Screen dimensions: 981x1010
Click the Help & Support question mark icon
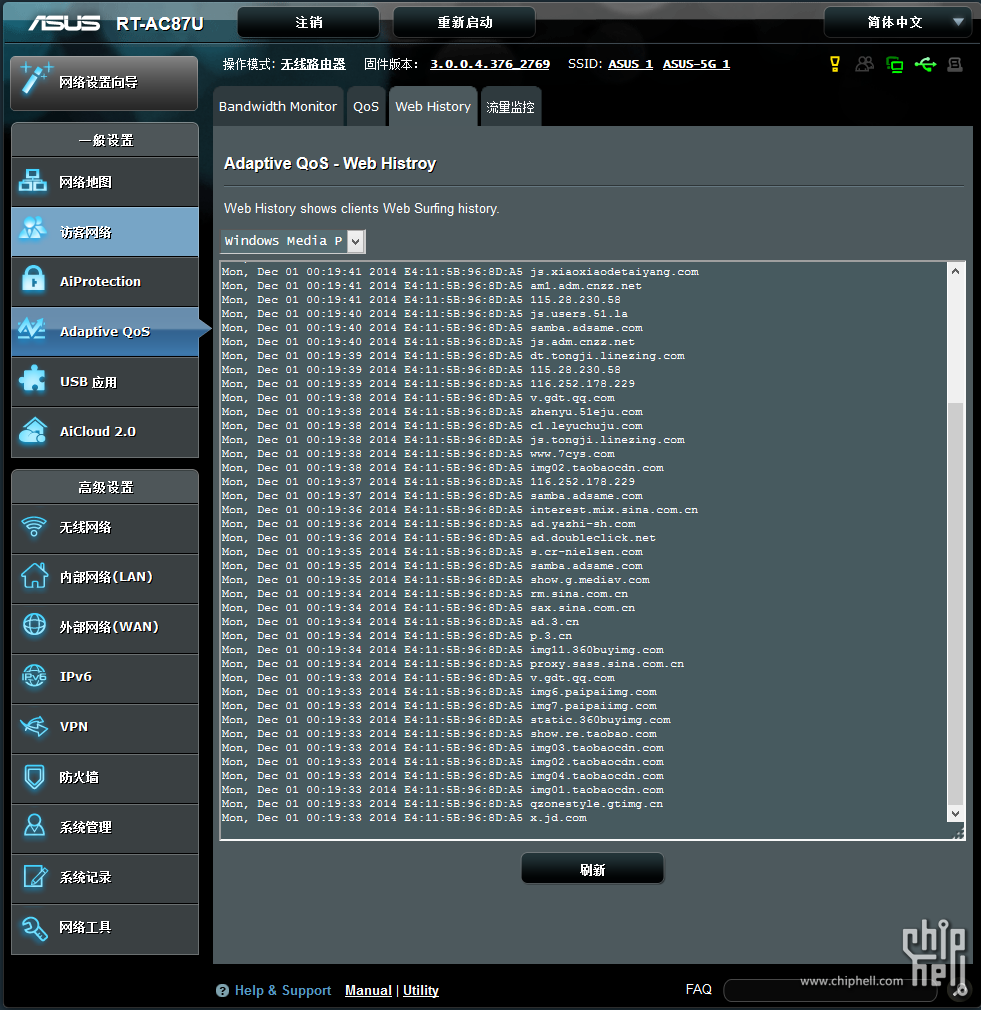(x=222, y=991)
